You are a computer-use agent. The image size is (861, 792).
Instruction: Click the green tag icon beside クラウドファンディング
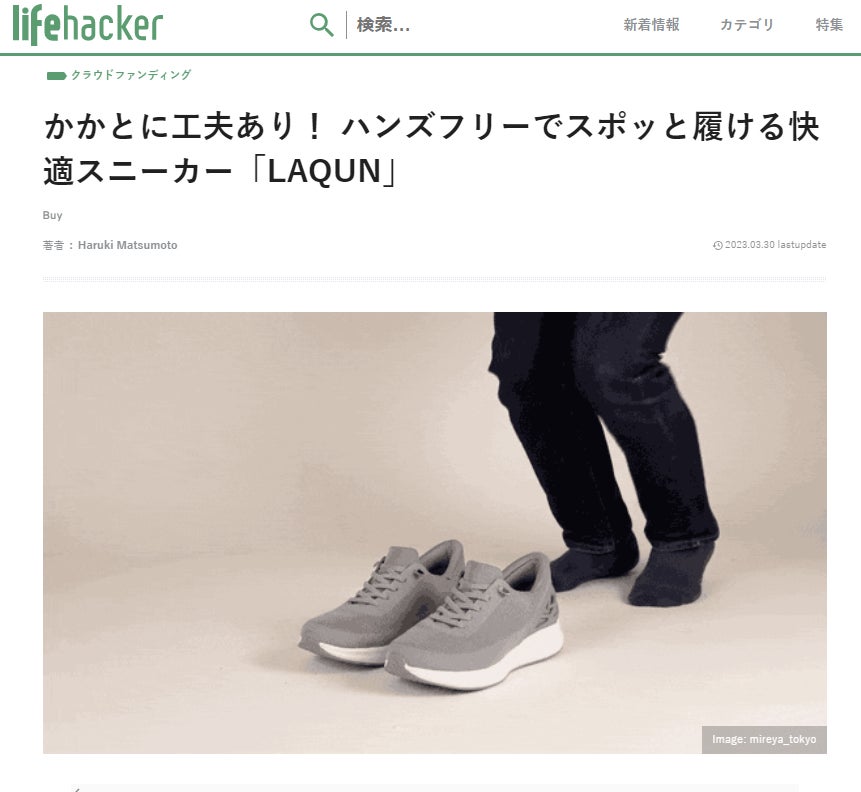point(56,76)
